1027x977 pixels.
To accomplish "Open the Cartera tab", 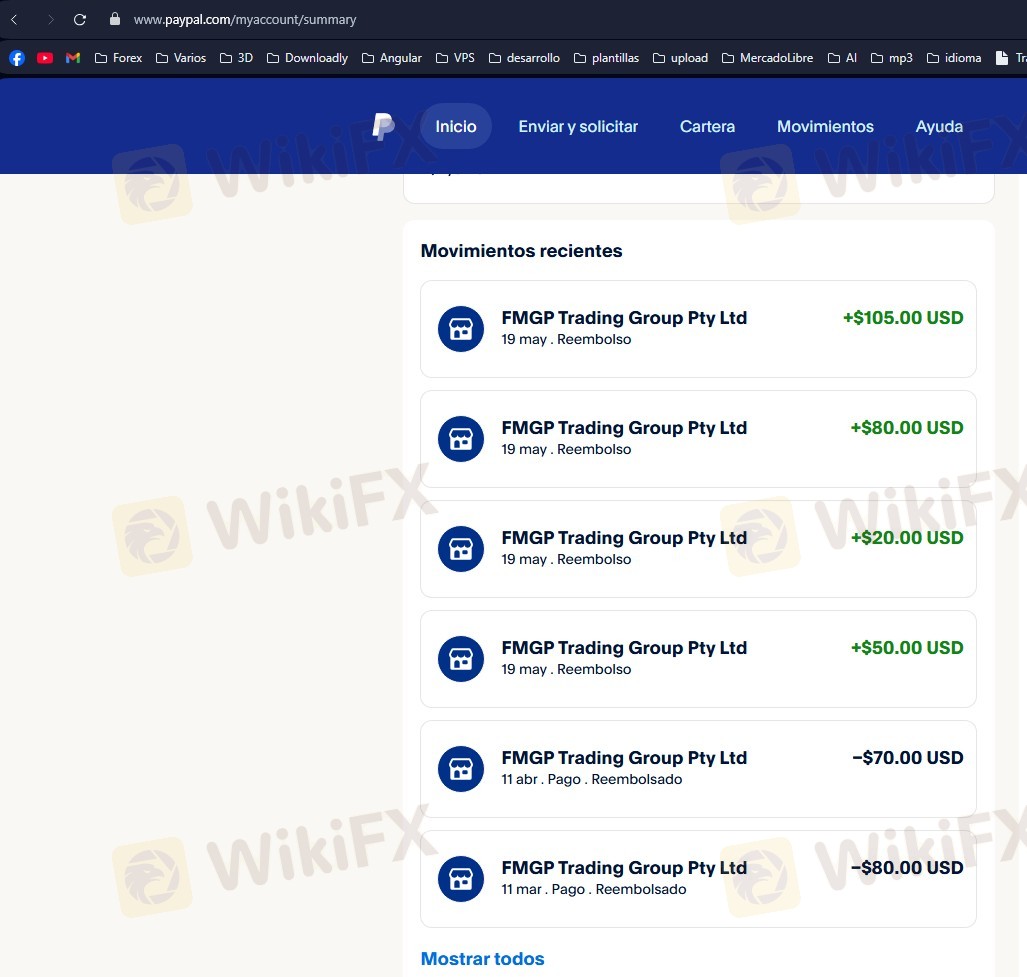I will pyautogui.click(x=707, y=126).
